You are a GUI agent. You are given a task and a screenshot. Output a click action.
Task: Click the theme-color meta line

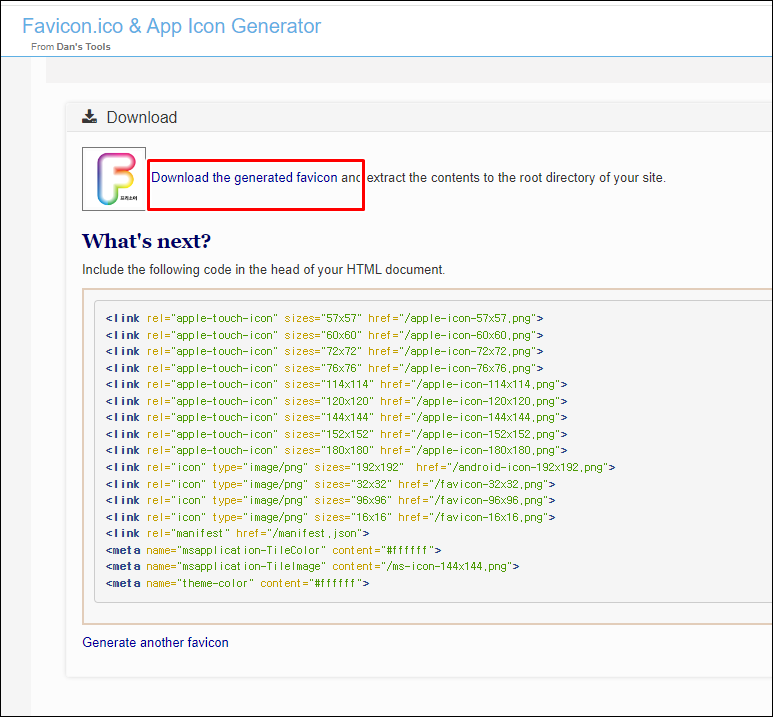coord(237,583)
